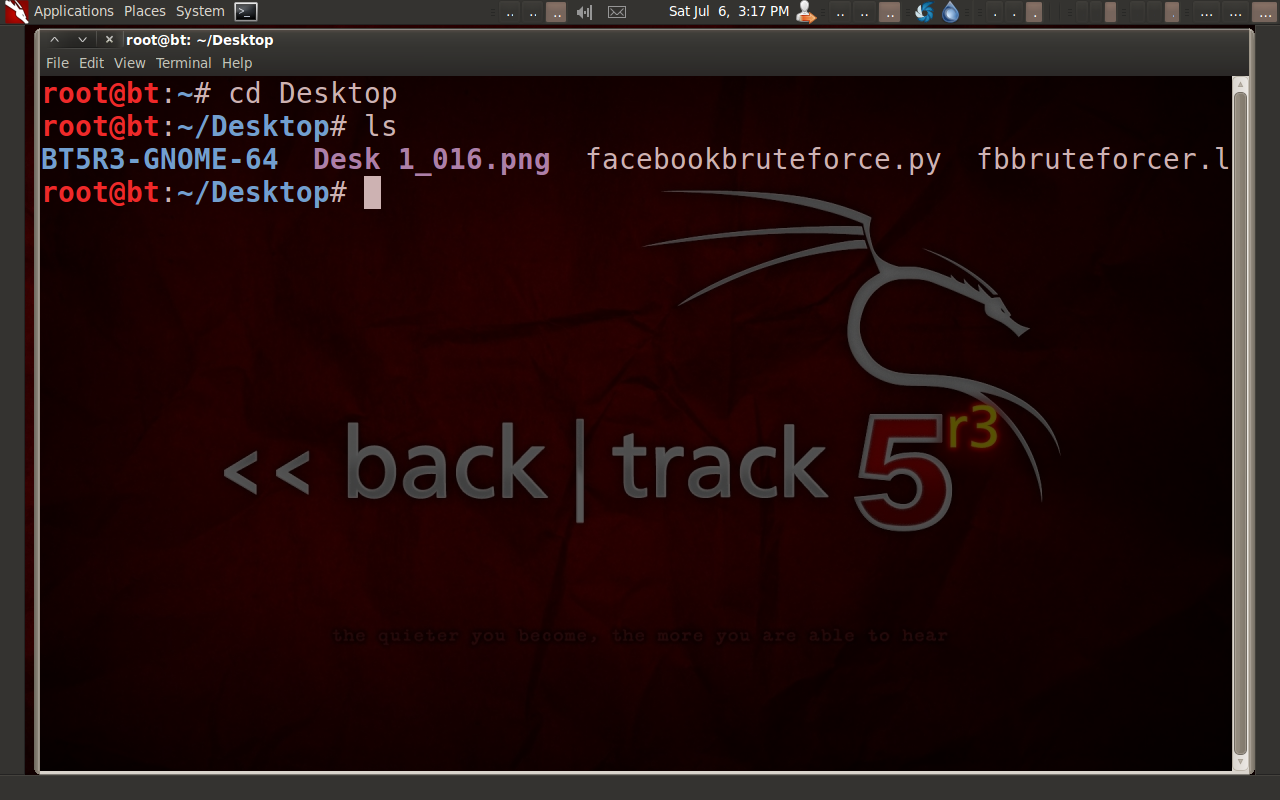Show the calendar from Sat Jul 6 clock
The width and height of the screenshot is (1280, 800).
coord(729,11)
